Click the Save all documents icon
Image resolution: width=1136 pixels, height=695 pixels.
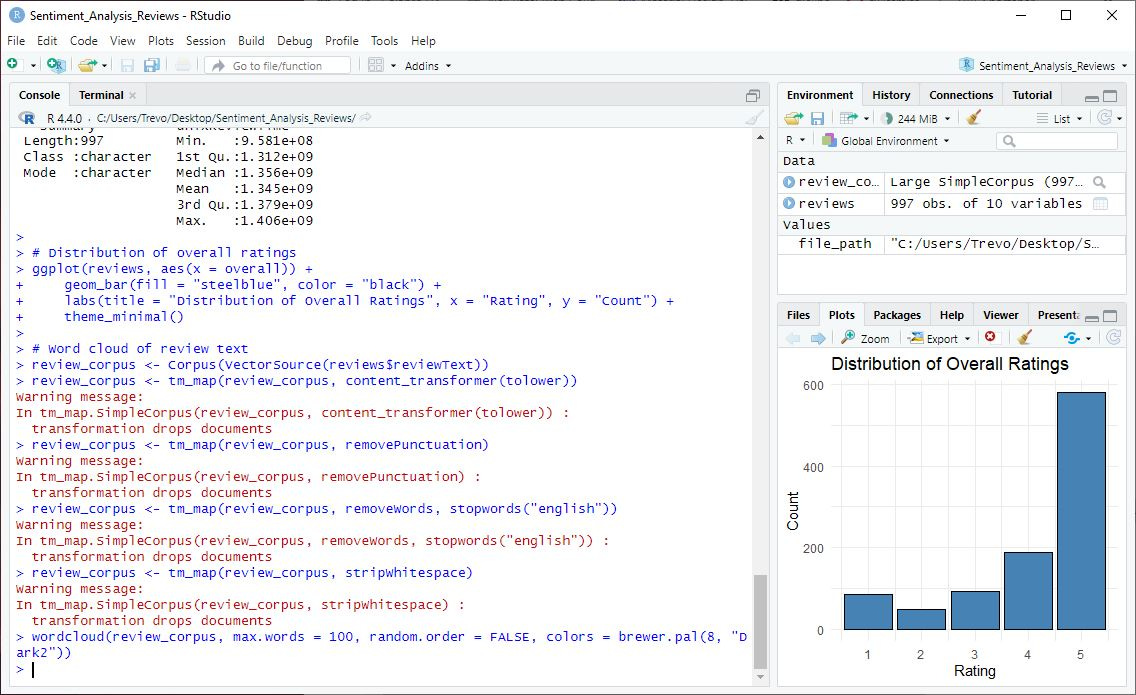click(151, 65)
